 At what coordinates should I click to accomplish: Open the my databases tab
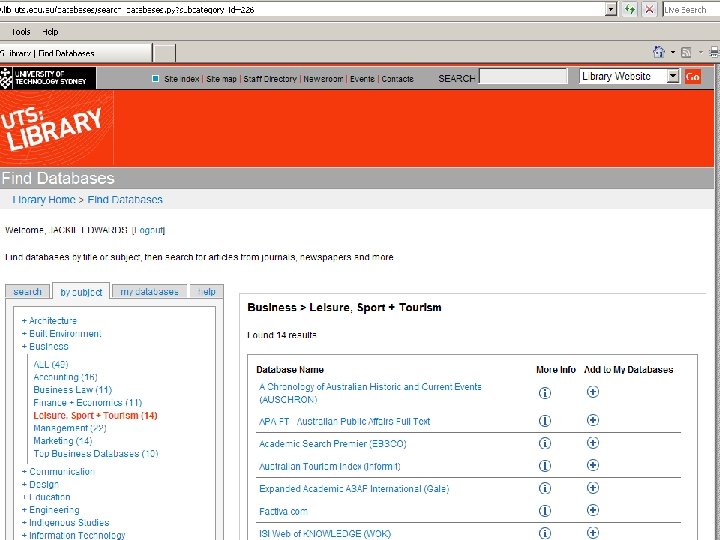149,292
